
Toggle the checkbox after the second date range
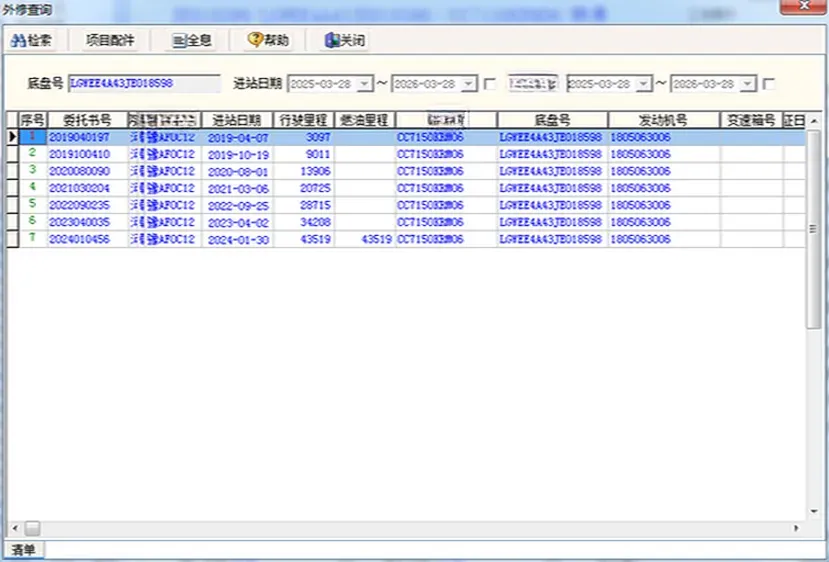768,84
